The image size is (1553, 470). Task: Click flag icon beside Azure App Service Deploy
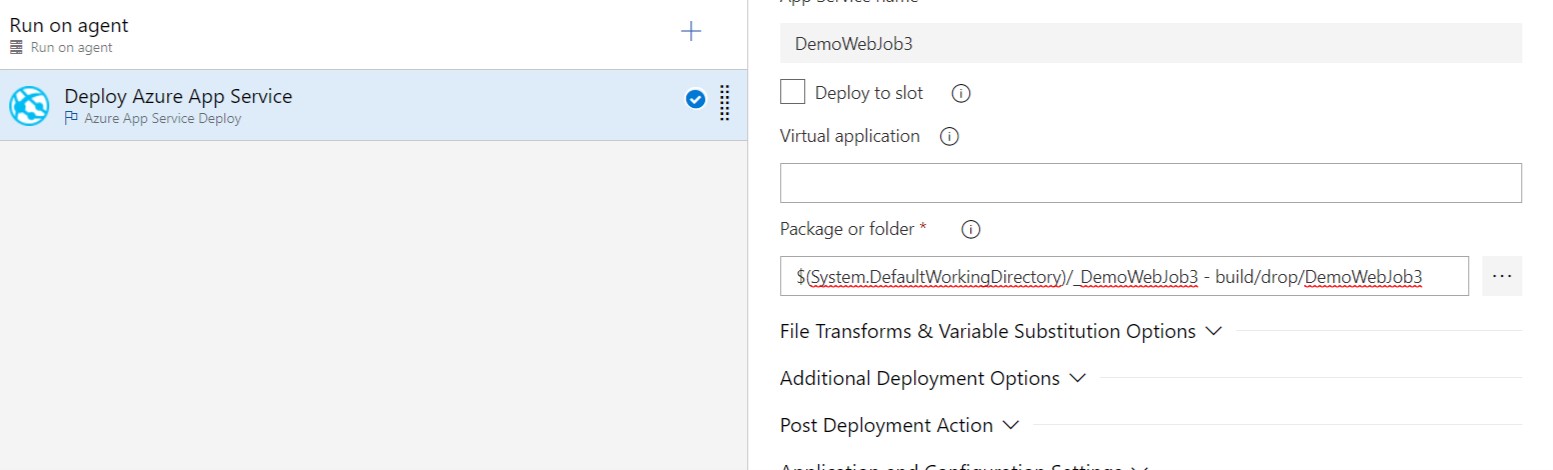[x=71, y=118]
